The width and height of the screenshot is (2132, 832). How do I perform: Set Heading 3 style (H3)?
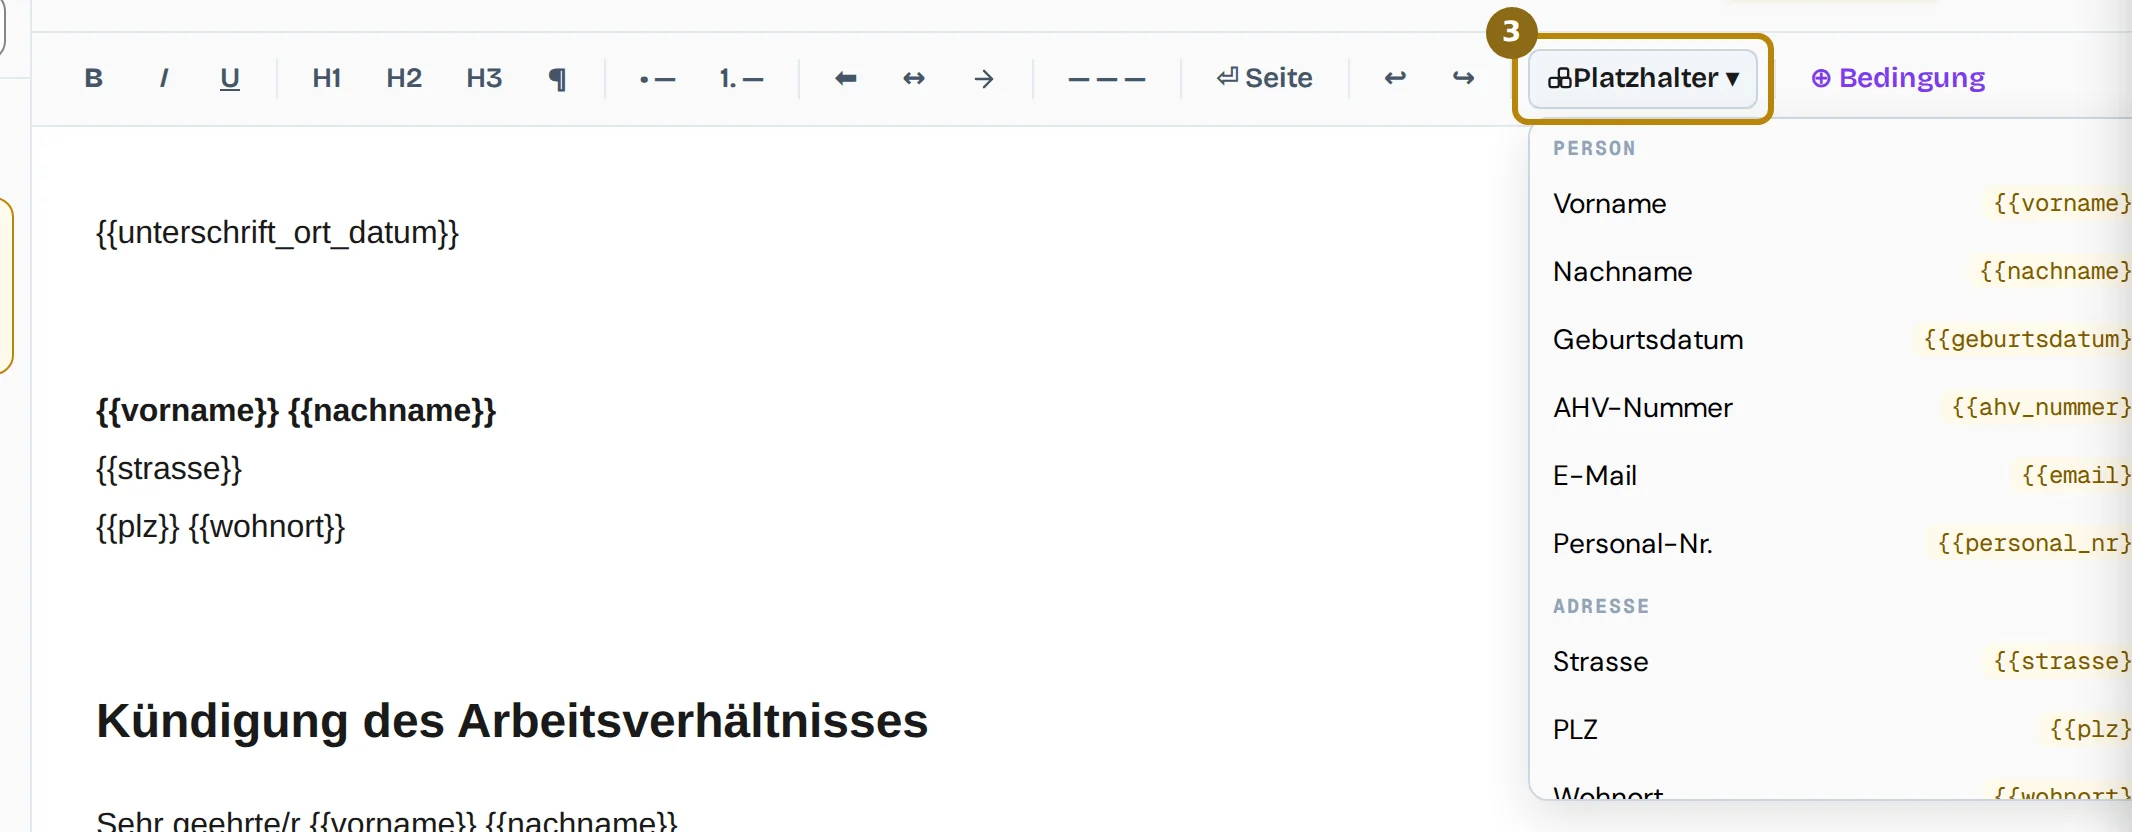[x=484, y=78]
